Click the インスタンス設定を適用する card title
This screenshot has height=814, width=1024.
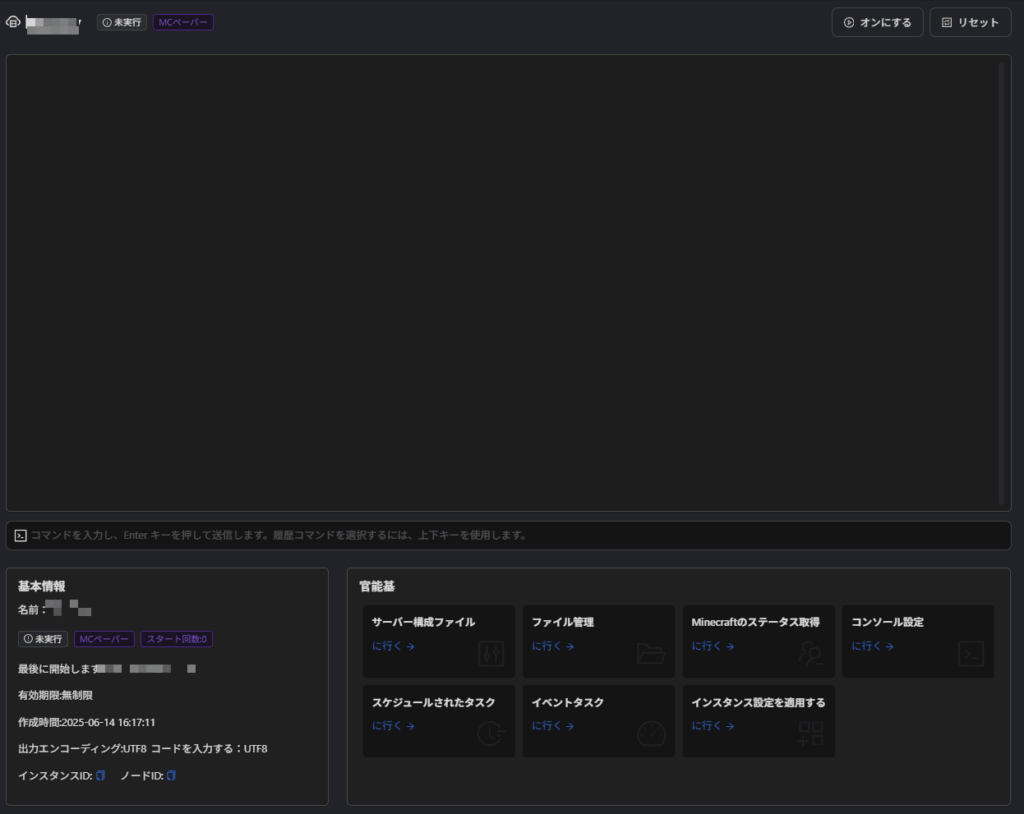click(758, 702)
